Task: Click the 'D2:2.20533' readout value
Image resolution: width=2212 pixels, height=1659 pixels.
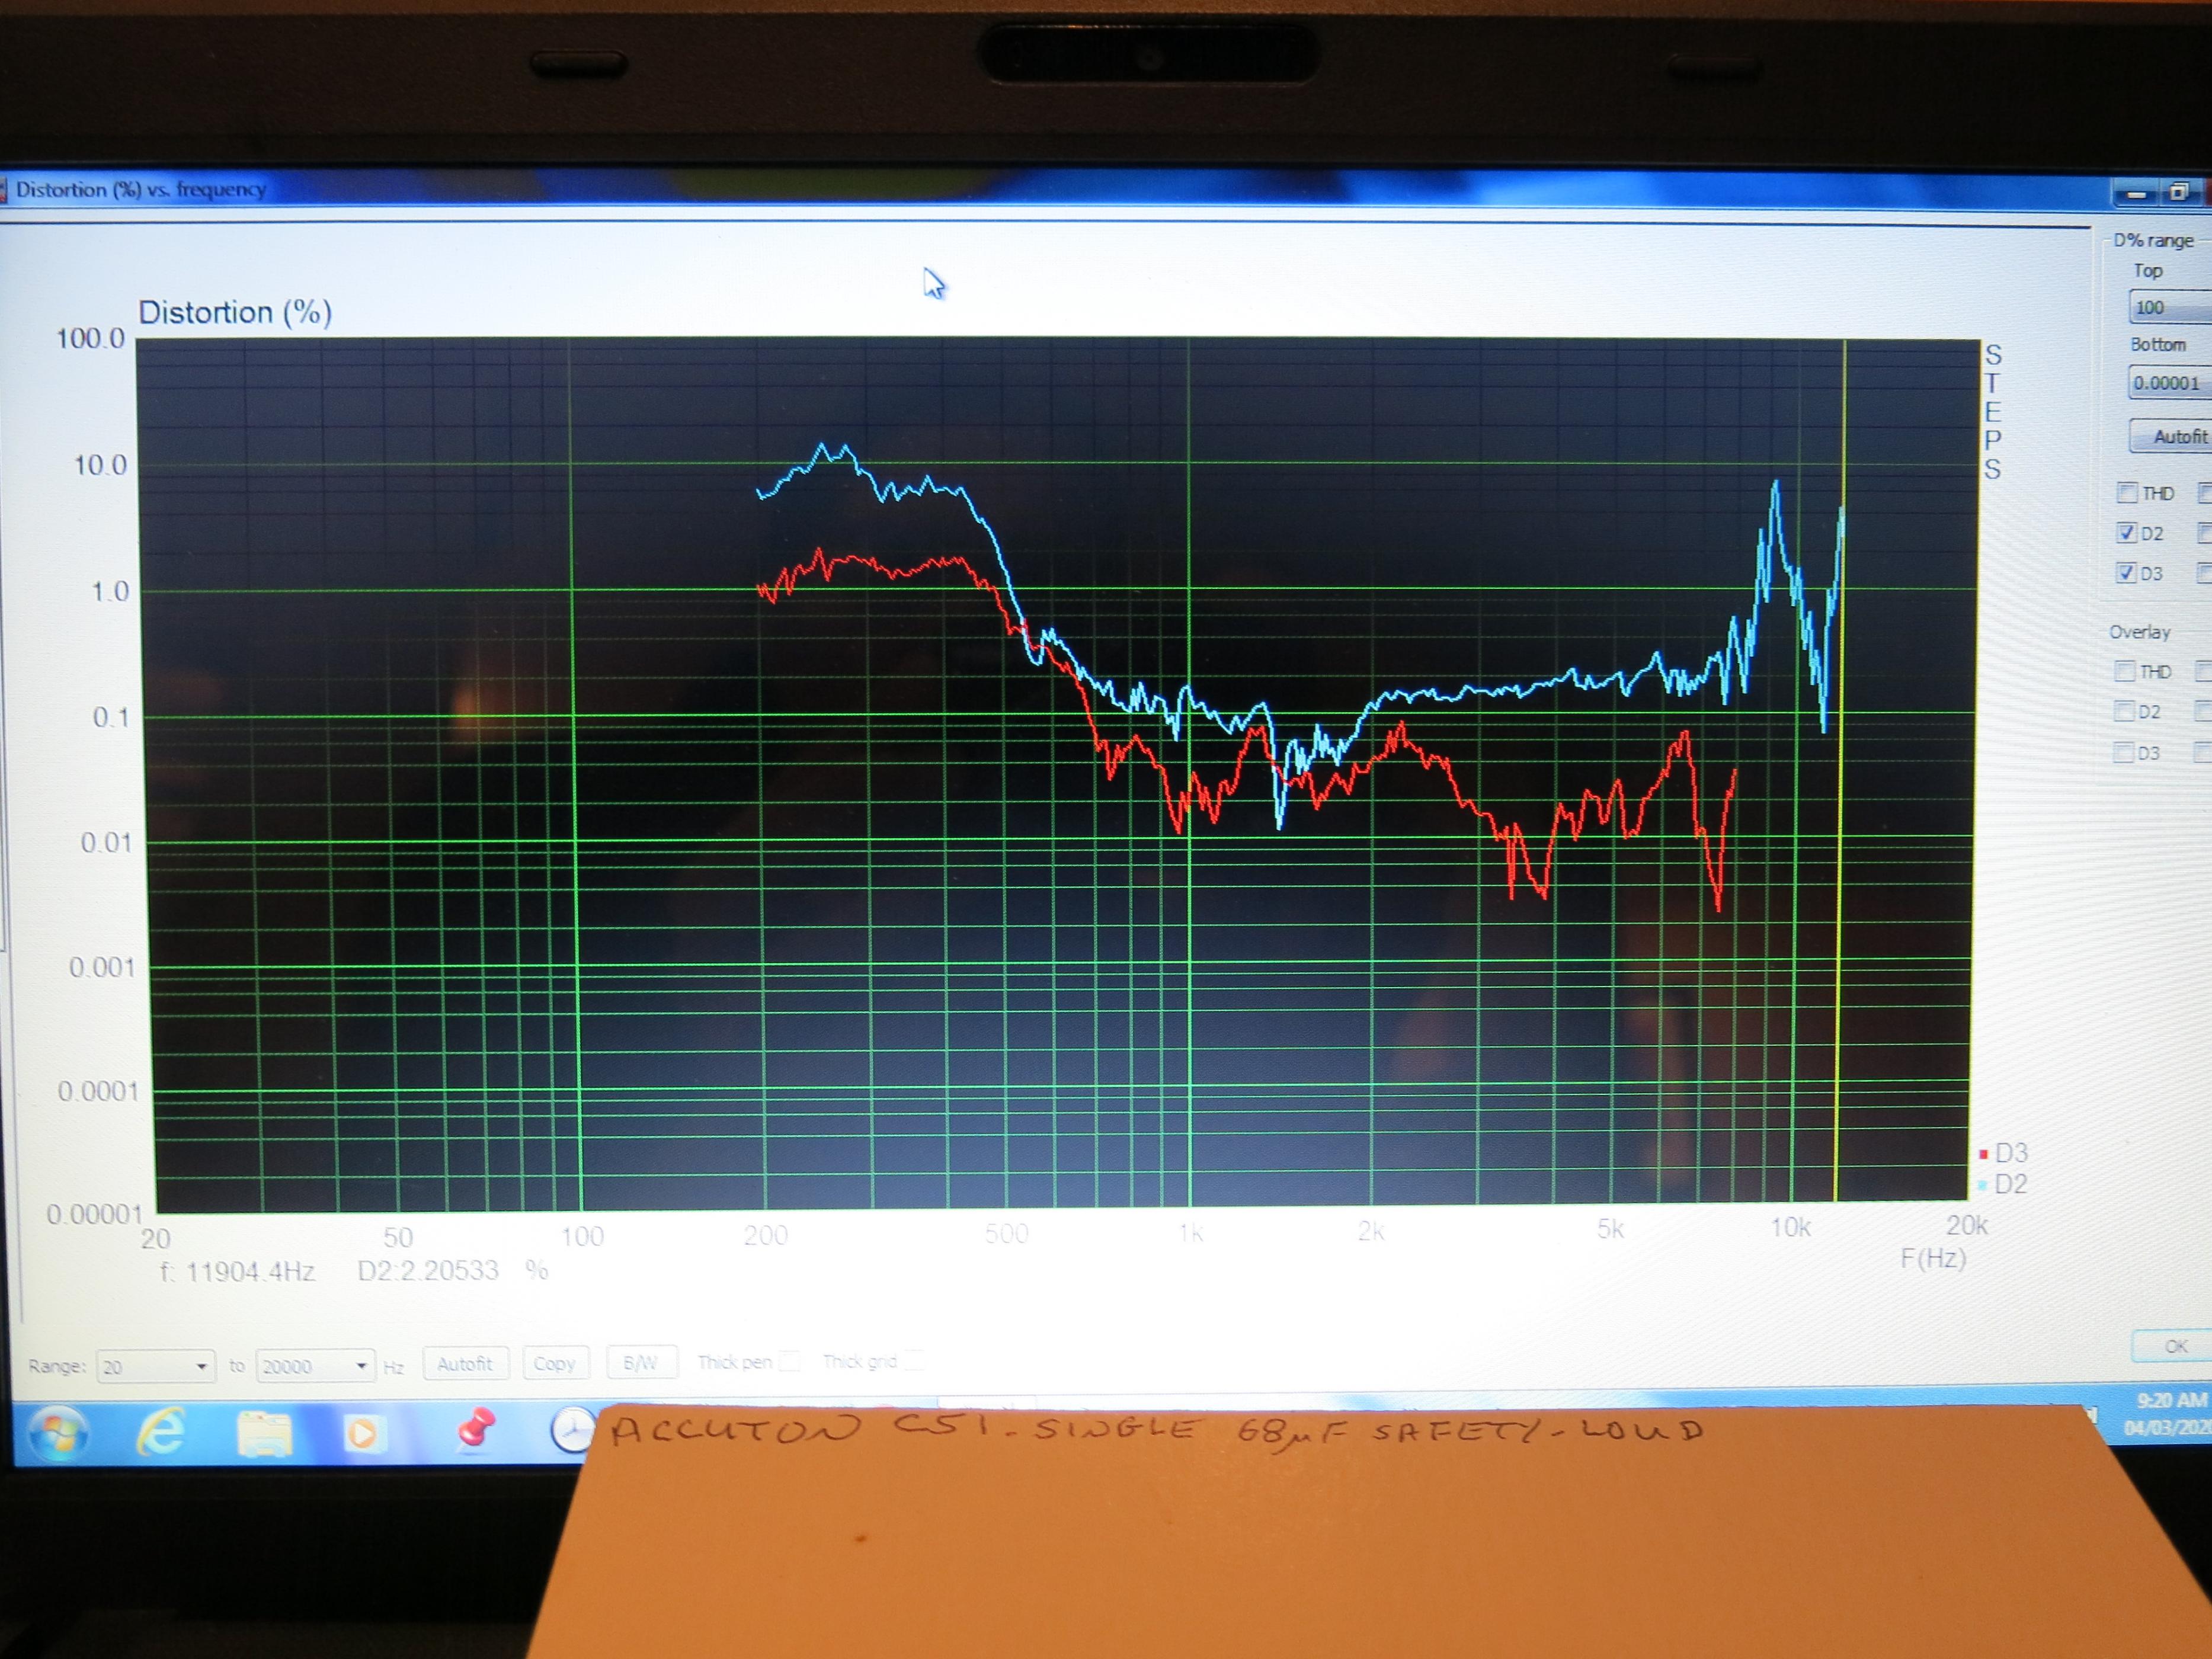Action: pyautogui.click(x=428, y=1271)
